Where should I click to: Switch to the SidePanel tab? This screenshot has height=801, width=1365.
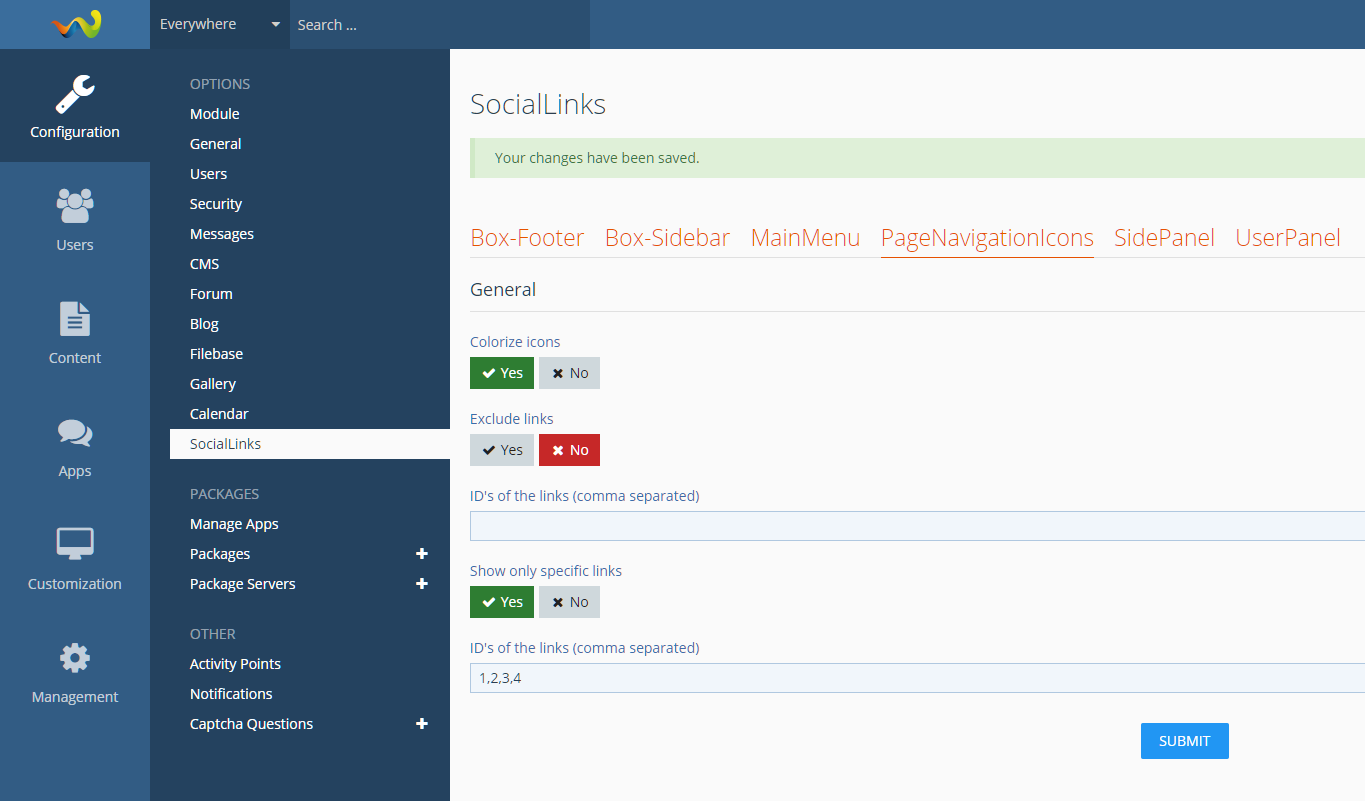click(1164, 238)
